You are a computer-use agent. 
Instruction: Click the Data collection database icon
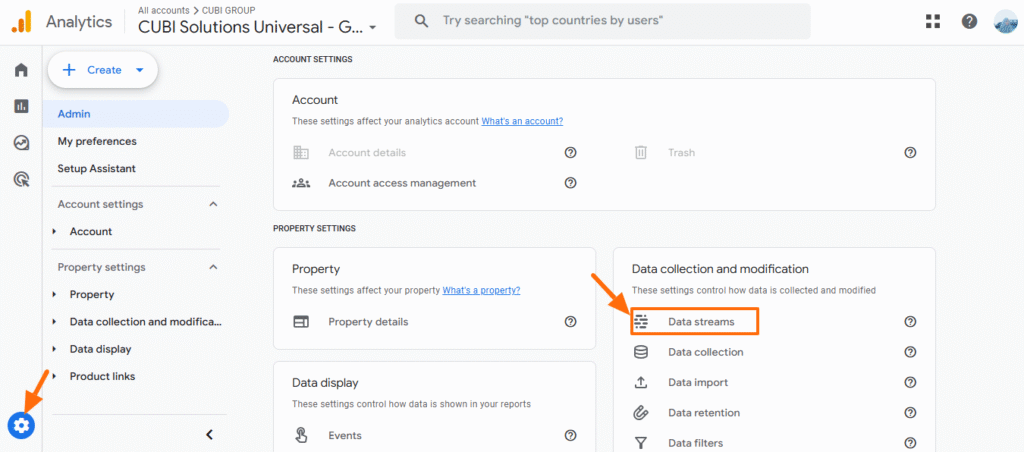coord(641,352)
